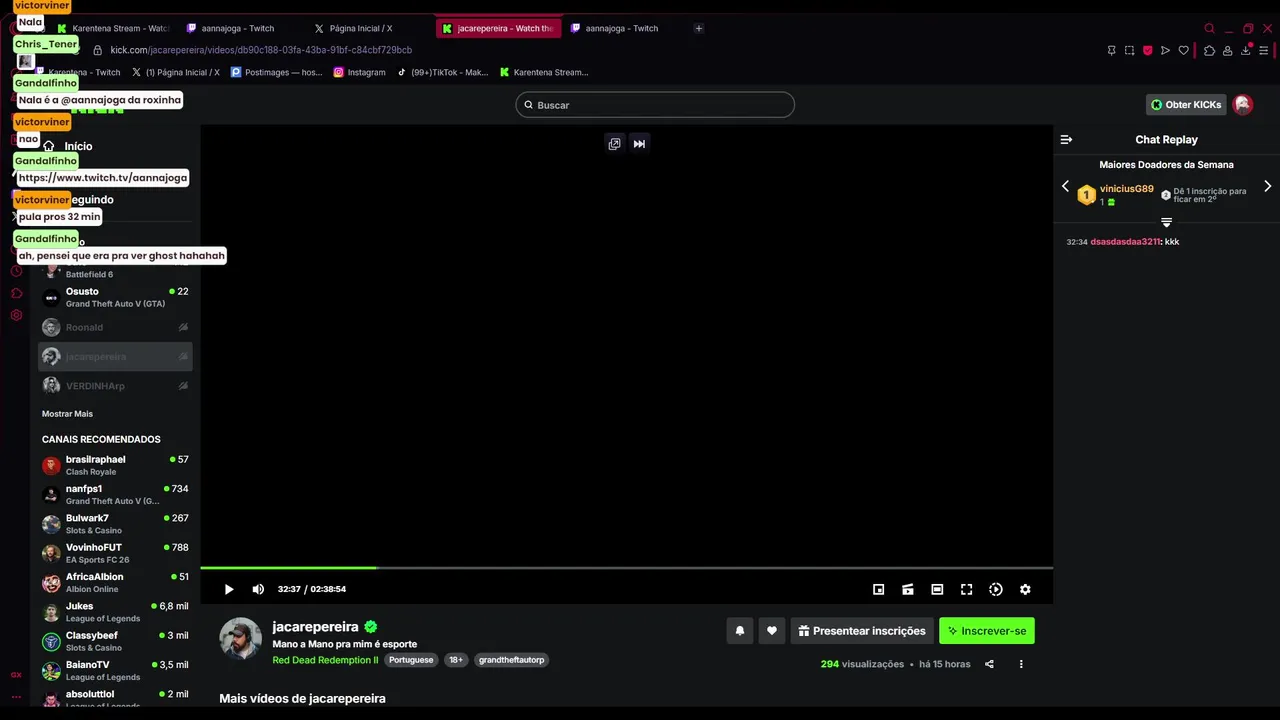The width and height of the screenshot is (1280, 720).
Task: Toggle the browser ad blocker shield
Action: [1147, 50]
